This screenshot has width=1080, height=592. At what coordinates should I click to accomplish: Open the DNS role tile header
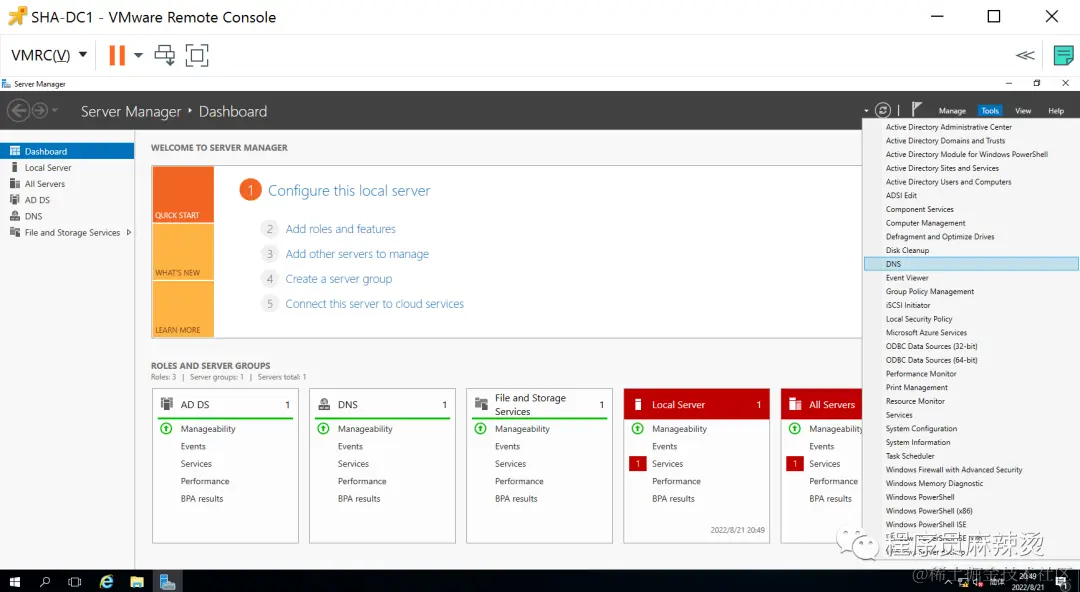[382, 405]
